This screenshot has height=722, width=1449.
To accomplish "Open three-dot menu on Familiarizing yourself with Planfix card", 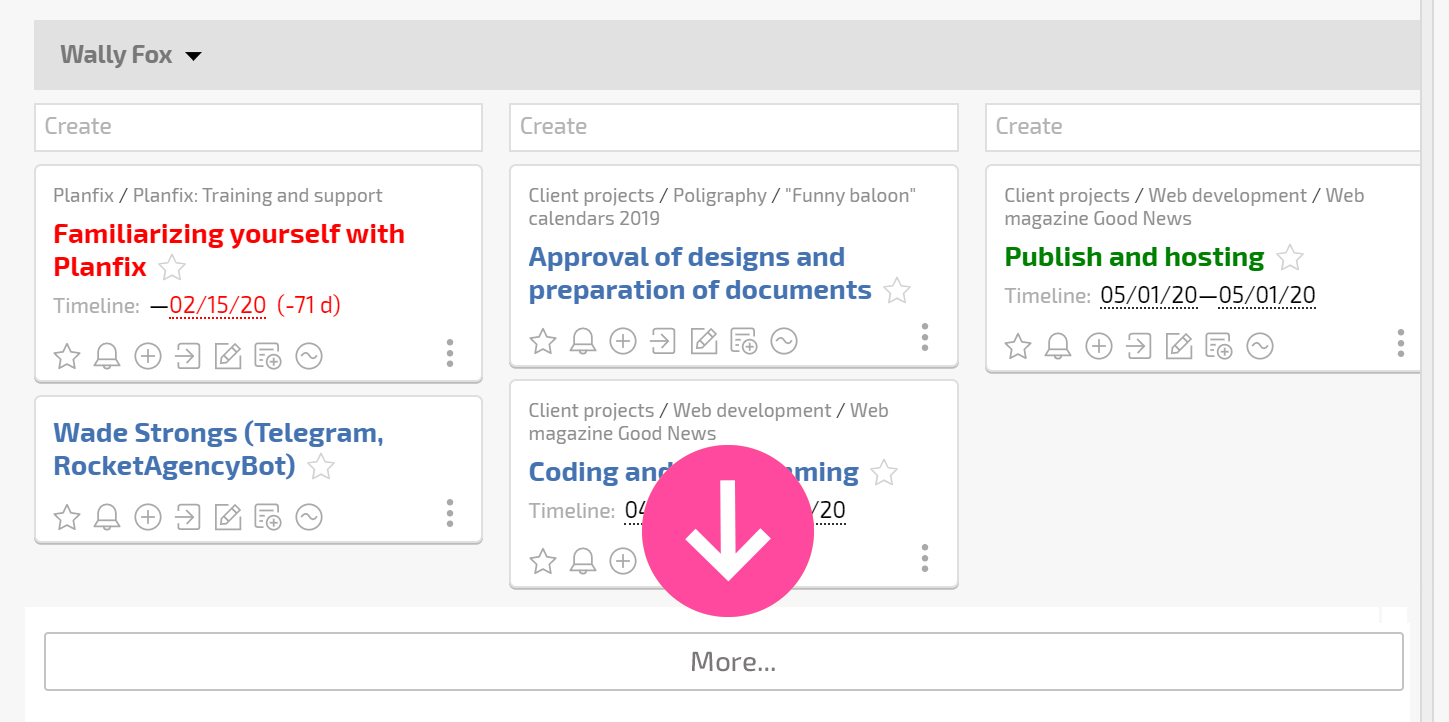I will point(450,353).
